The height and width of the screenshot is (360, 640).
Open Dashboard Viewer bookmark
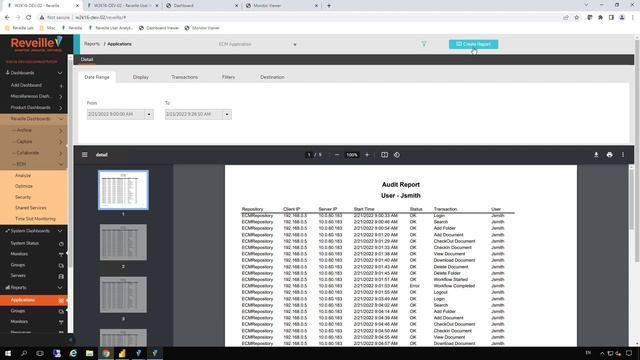pyautogui.click(x=159, y=28)
